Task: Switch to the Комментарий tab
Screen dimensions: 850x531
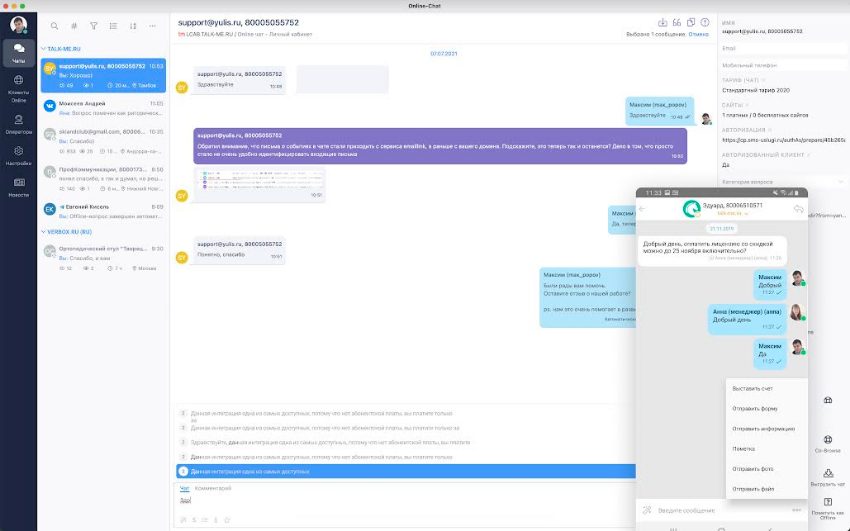Action: [213, 488]
